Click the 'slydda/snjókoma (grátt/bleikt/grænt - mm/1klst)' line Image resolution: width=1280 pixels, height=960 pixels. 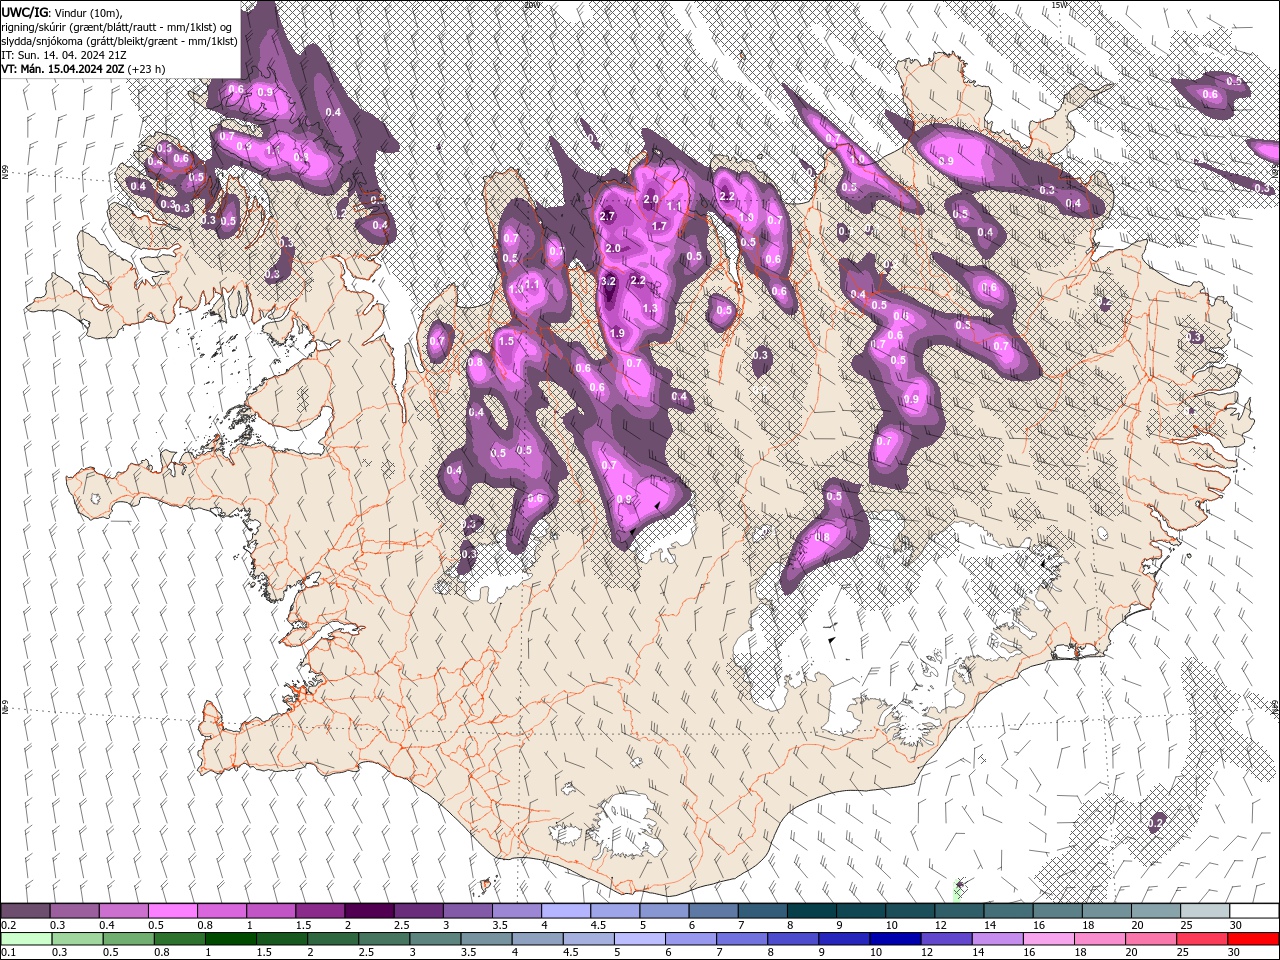(x=120, y=41)
